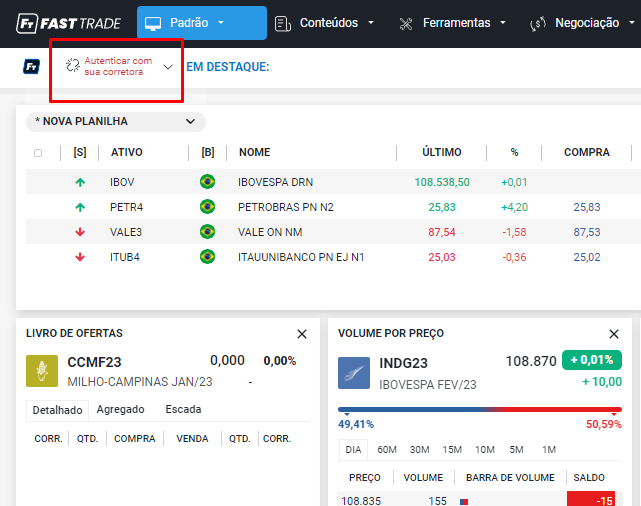
Task: Open the Negociação menu
Action: click(583, 23)
